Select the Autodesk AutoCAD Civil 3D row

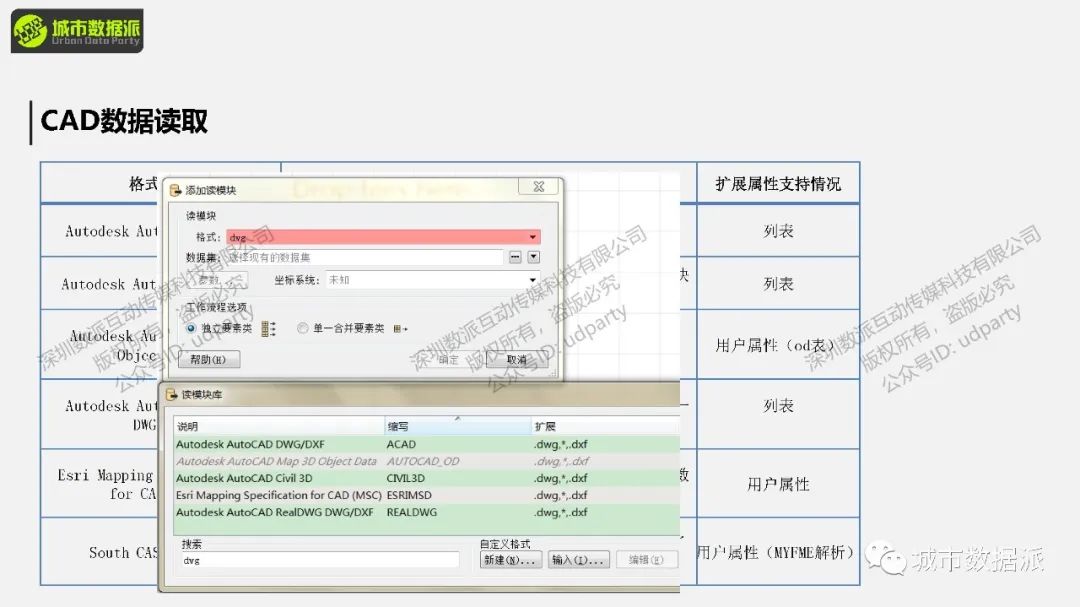427,478
